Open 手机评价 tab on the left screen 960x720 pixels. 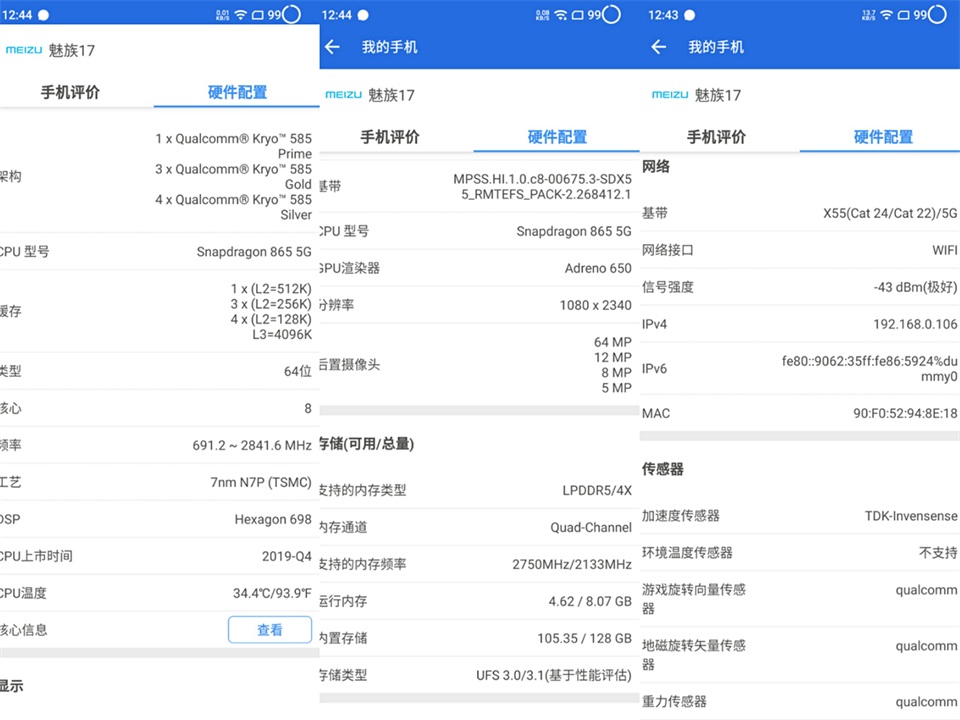[70, 92]
